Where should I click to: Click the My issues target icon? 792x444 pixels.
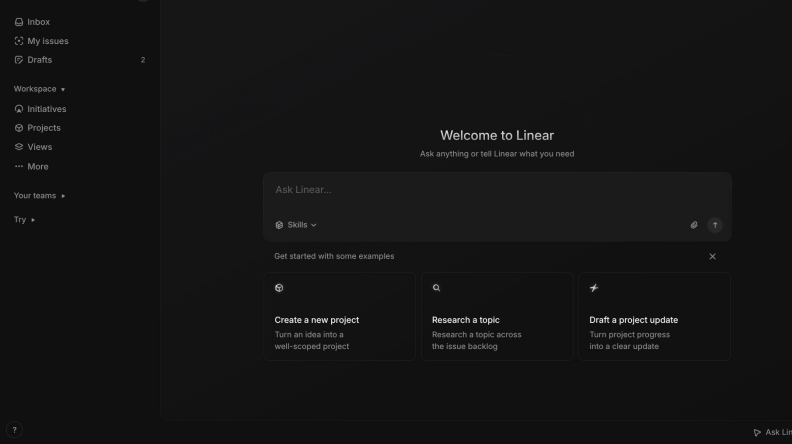coord(19,41)
